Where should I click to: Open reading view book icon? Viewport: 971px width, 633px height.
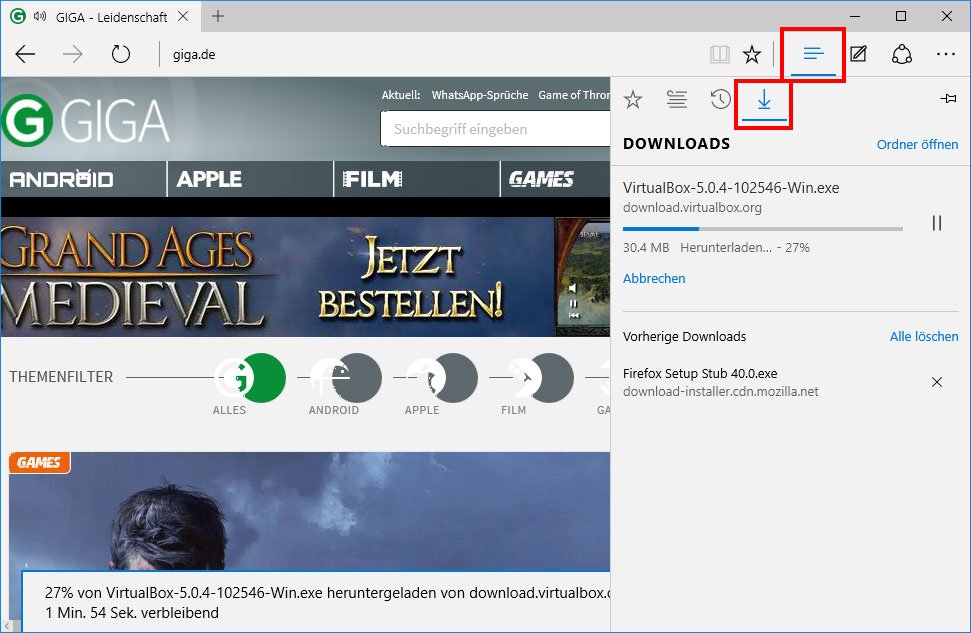pyautogui.click(x=720, y=55)
